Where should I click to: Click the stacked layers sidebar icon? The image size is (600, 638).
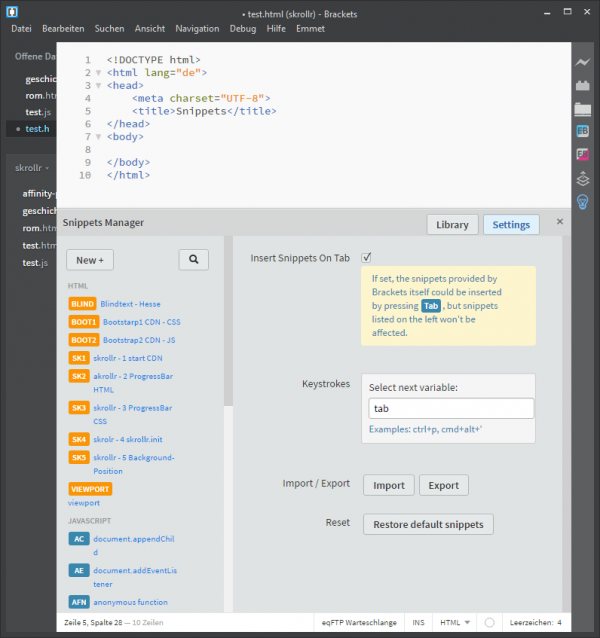(583, 178)
